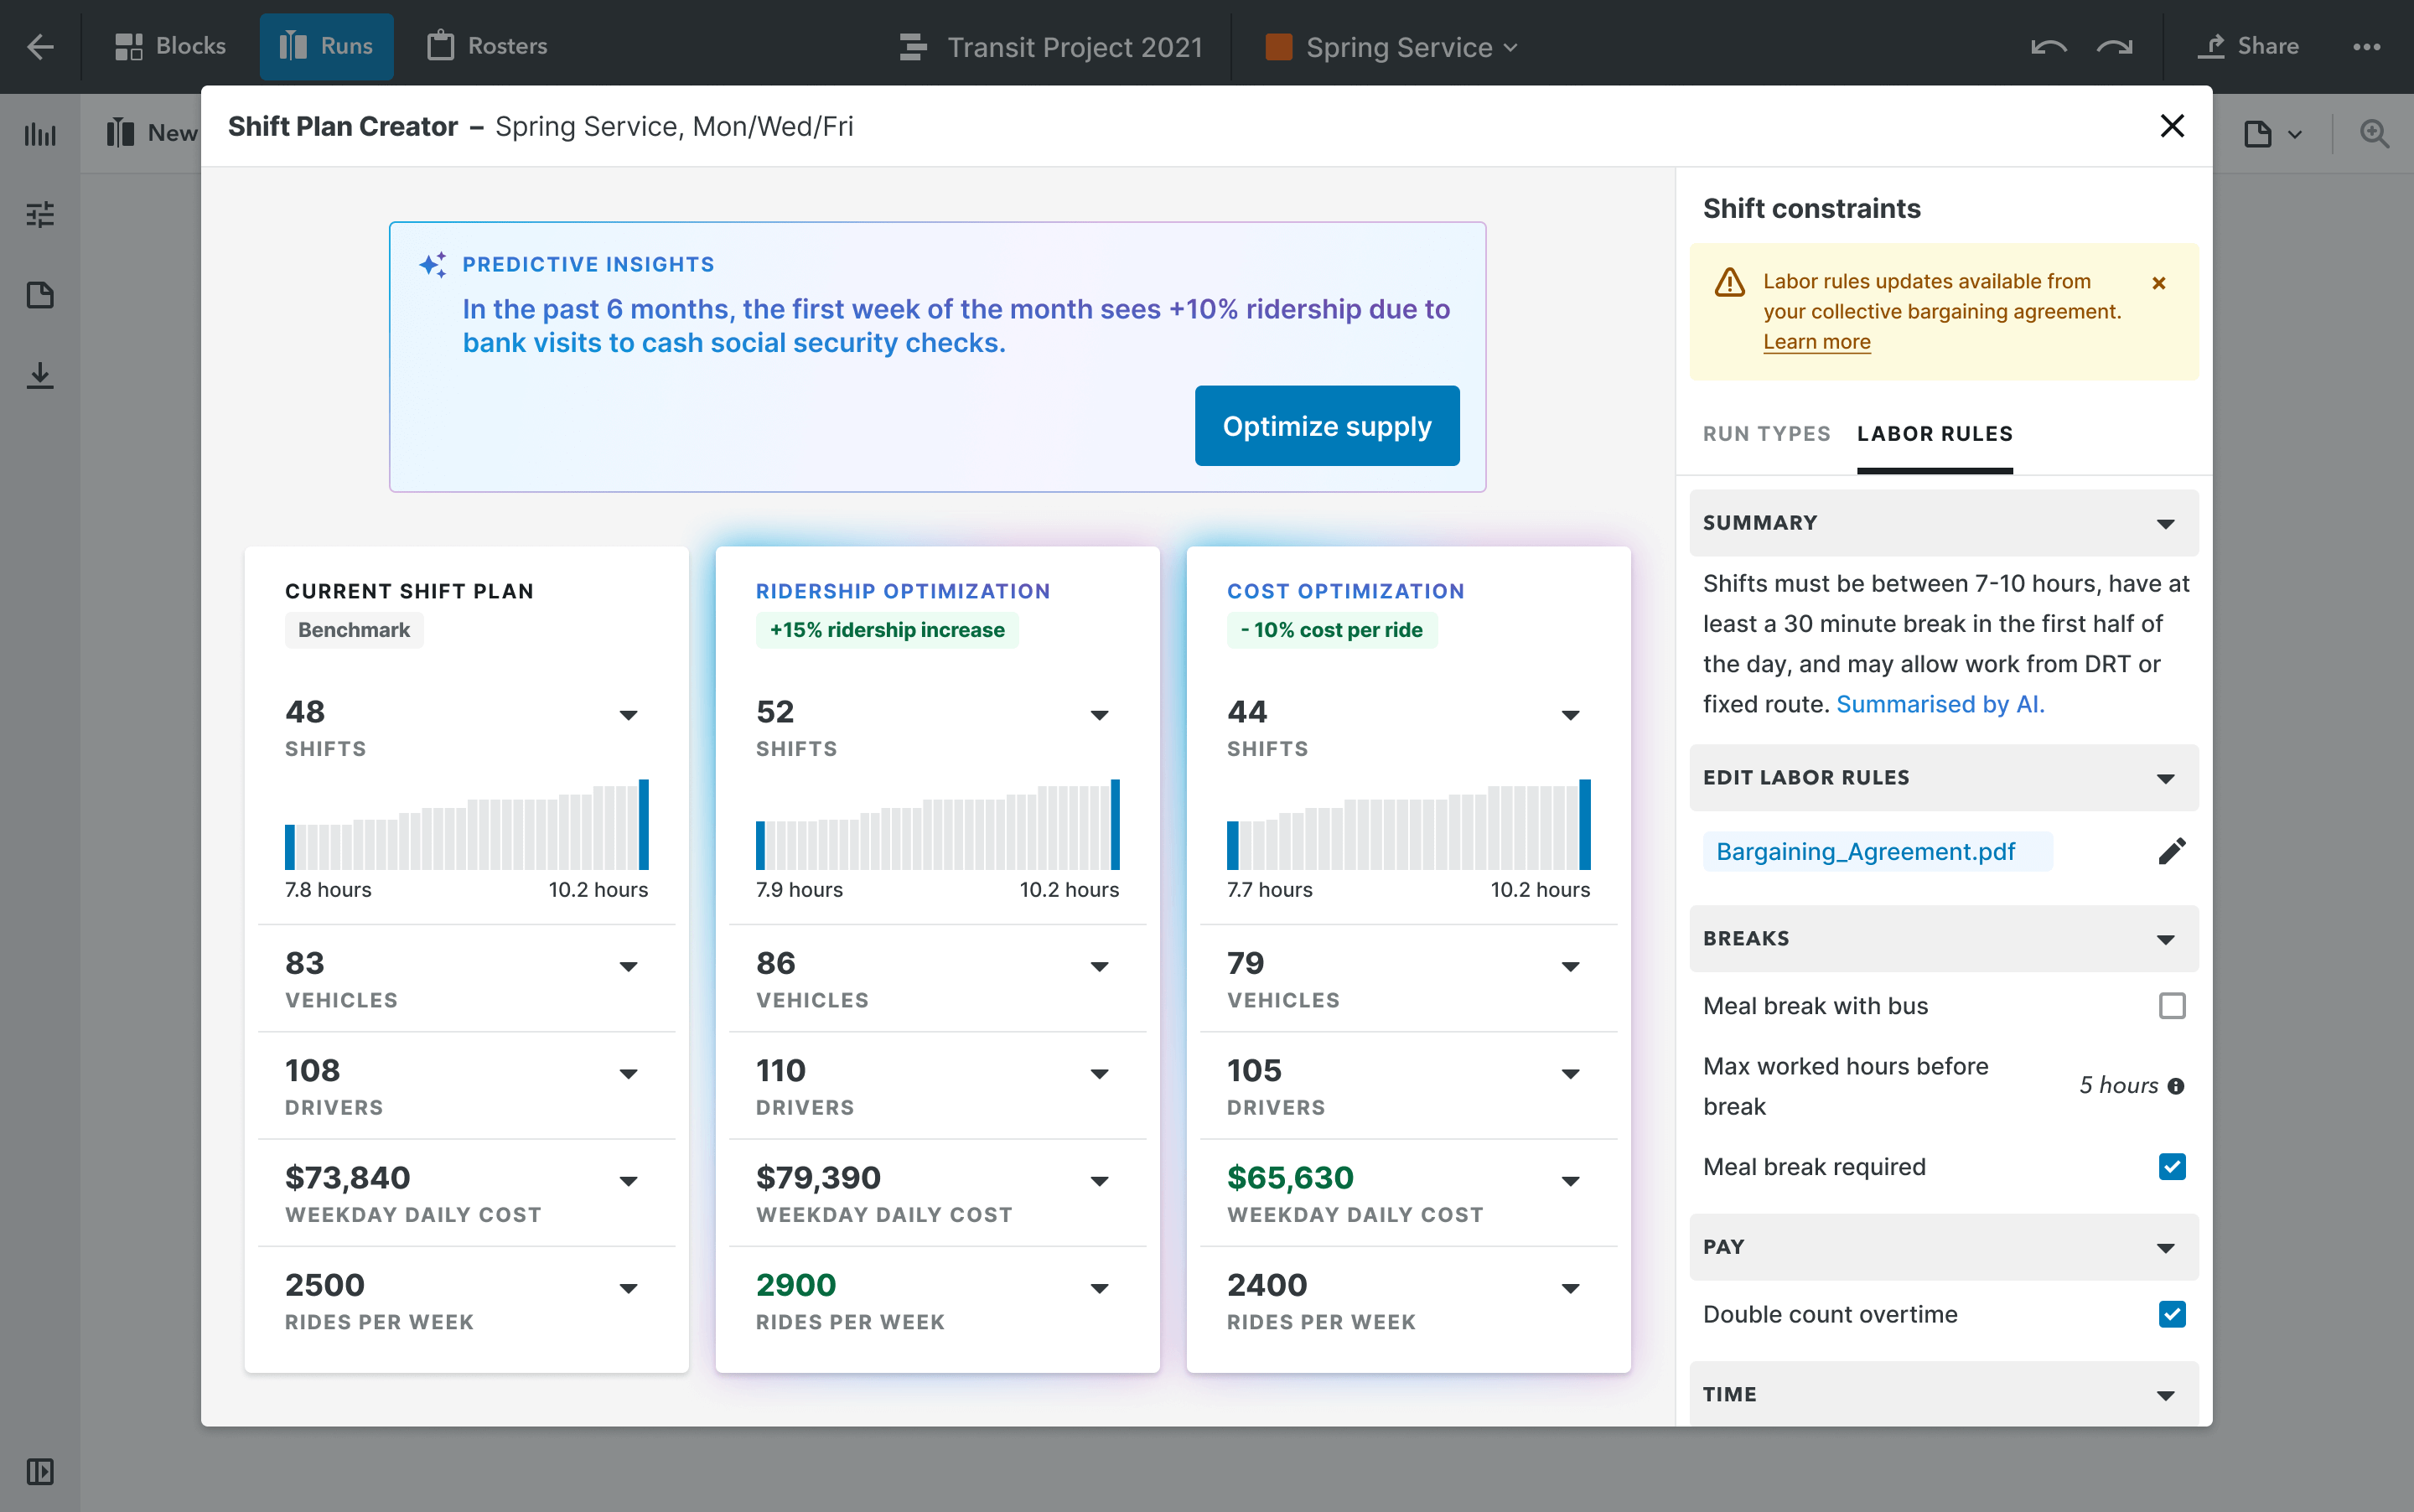The height and width of the screenshot is (1512, 2414).
Task: Click the back arrow icon
Action: coord(40,47)
